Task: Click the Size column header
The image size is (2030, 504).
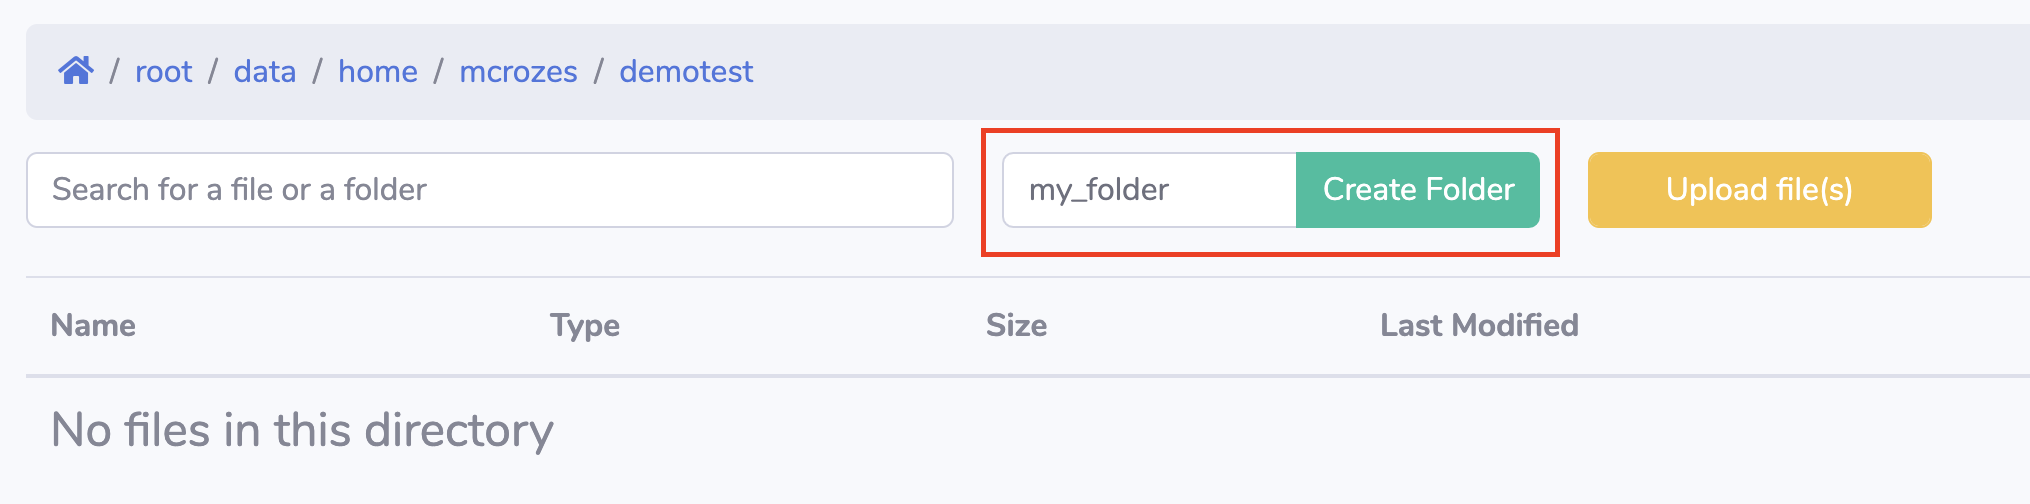Action: click(x=1016, y=326)
